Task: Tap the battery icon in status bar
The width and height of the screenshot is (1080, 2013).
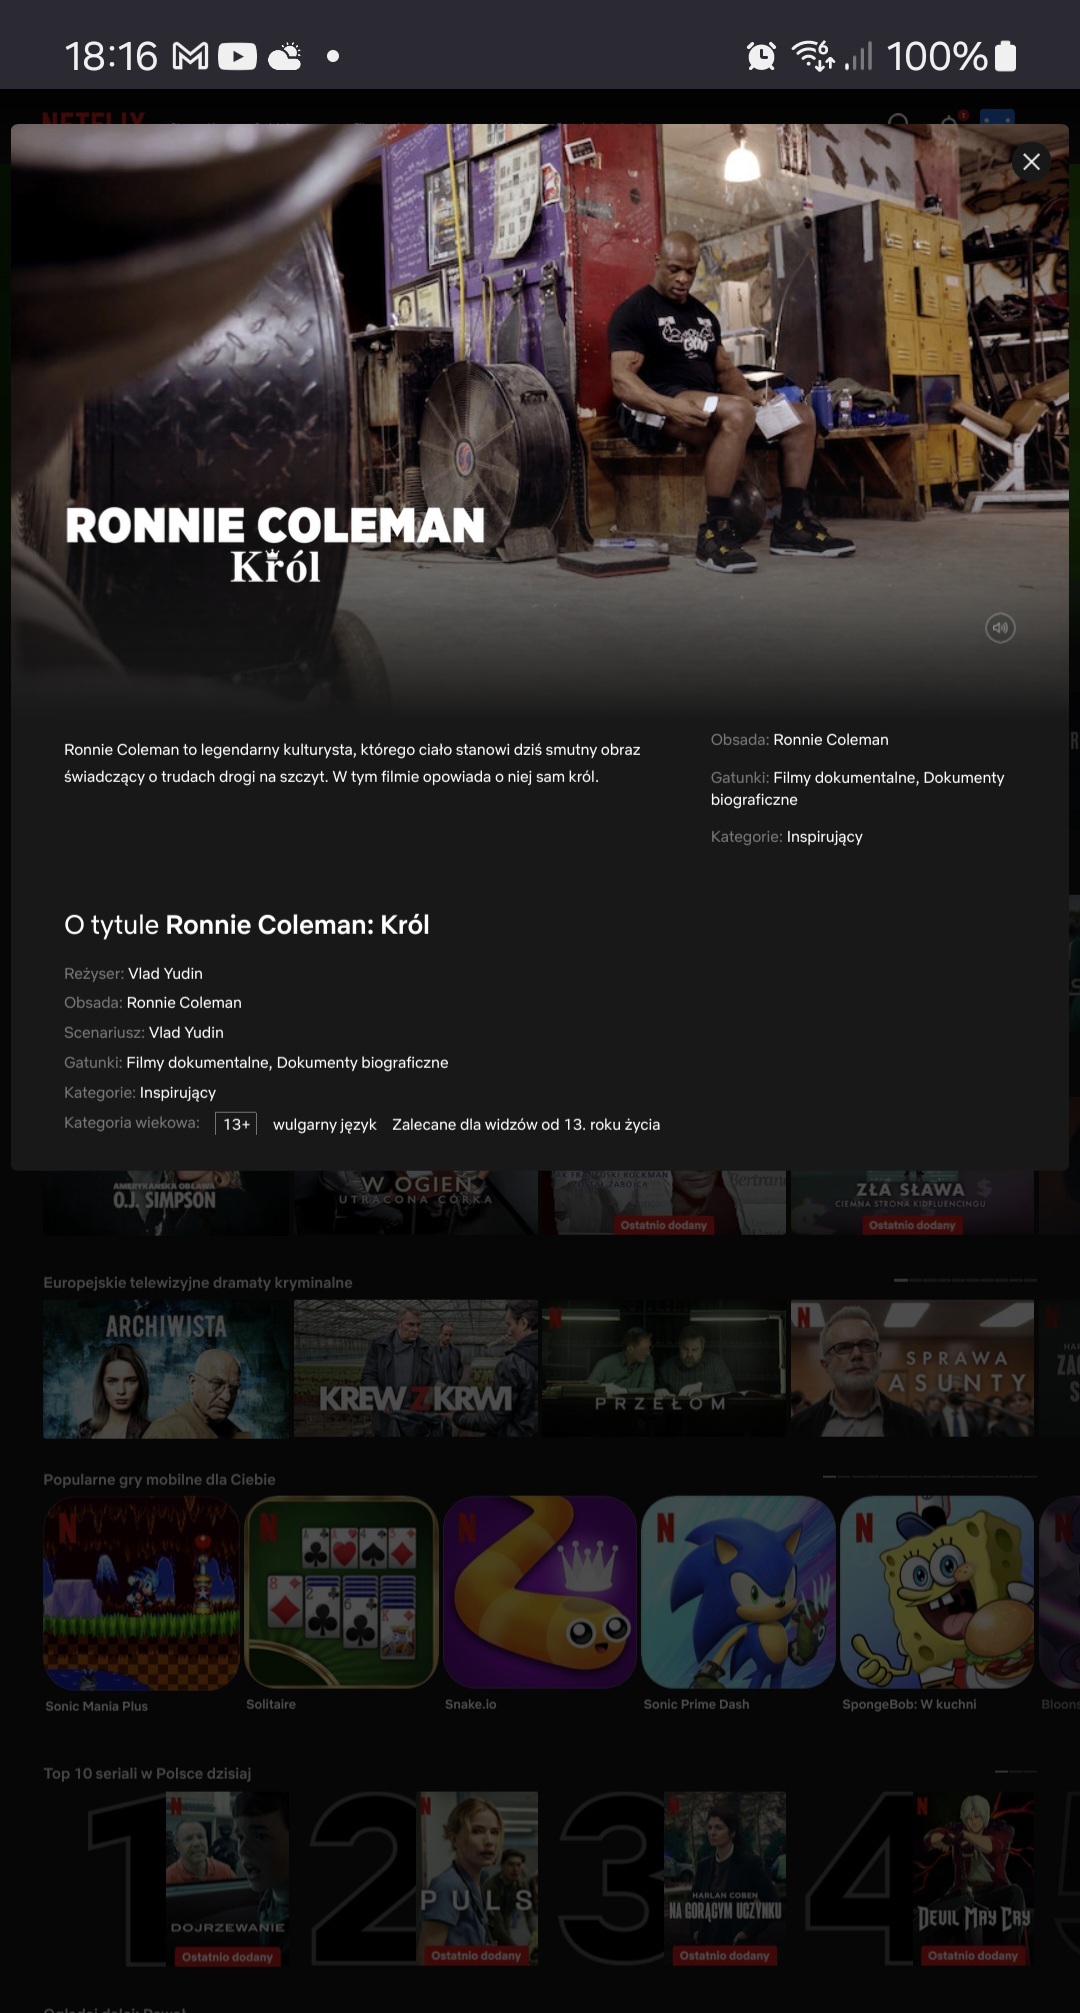Action: [x=1006, y=56]
